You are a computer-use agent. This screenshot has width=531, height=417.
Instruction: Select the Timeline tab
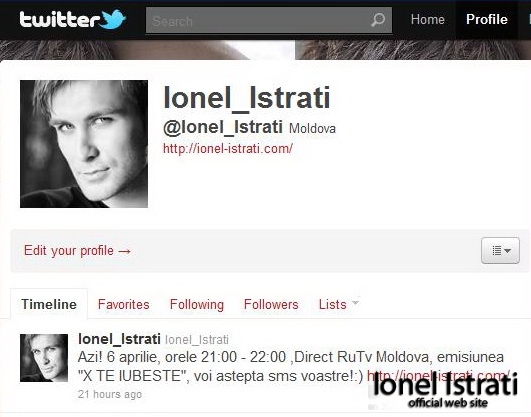(49, 304)
